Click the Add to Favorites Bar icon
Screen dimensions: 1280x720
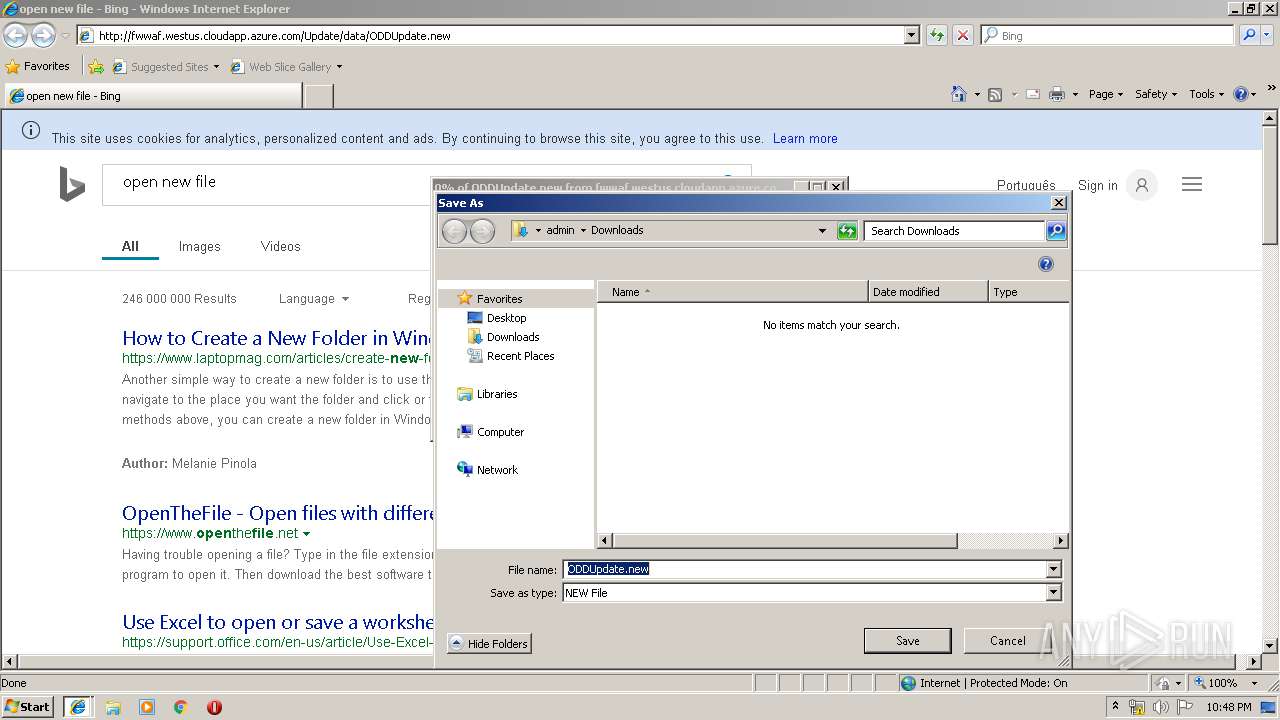click(x=96, y=67)
